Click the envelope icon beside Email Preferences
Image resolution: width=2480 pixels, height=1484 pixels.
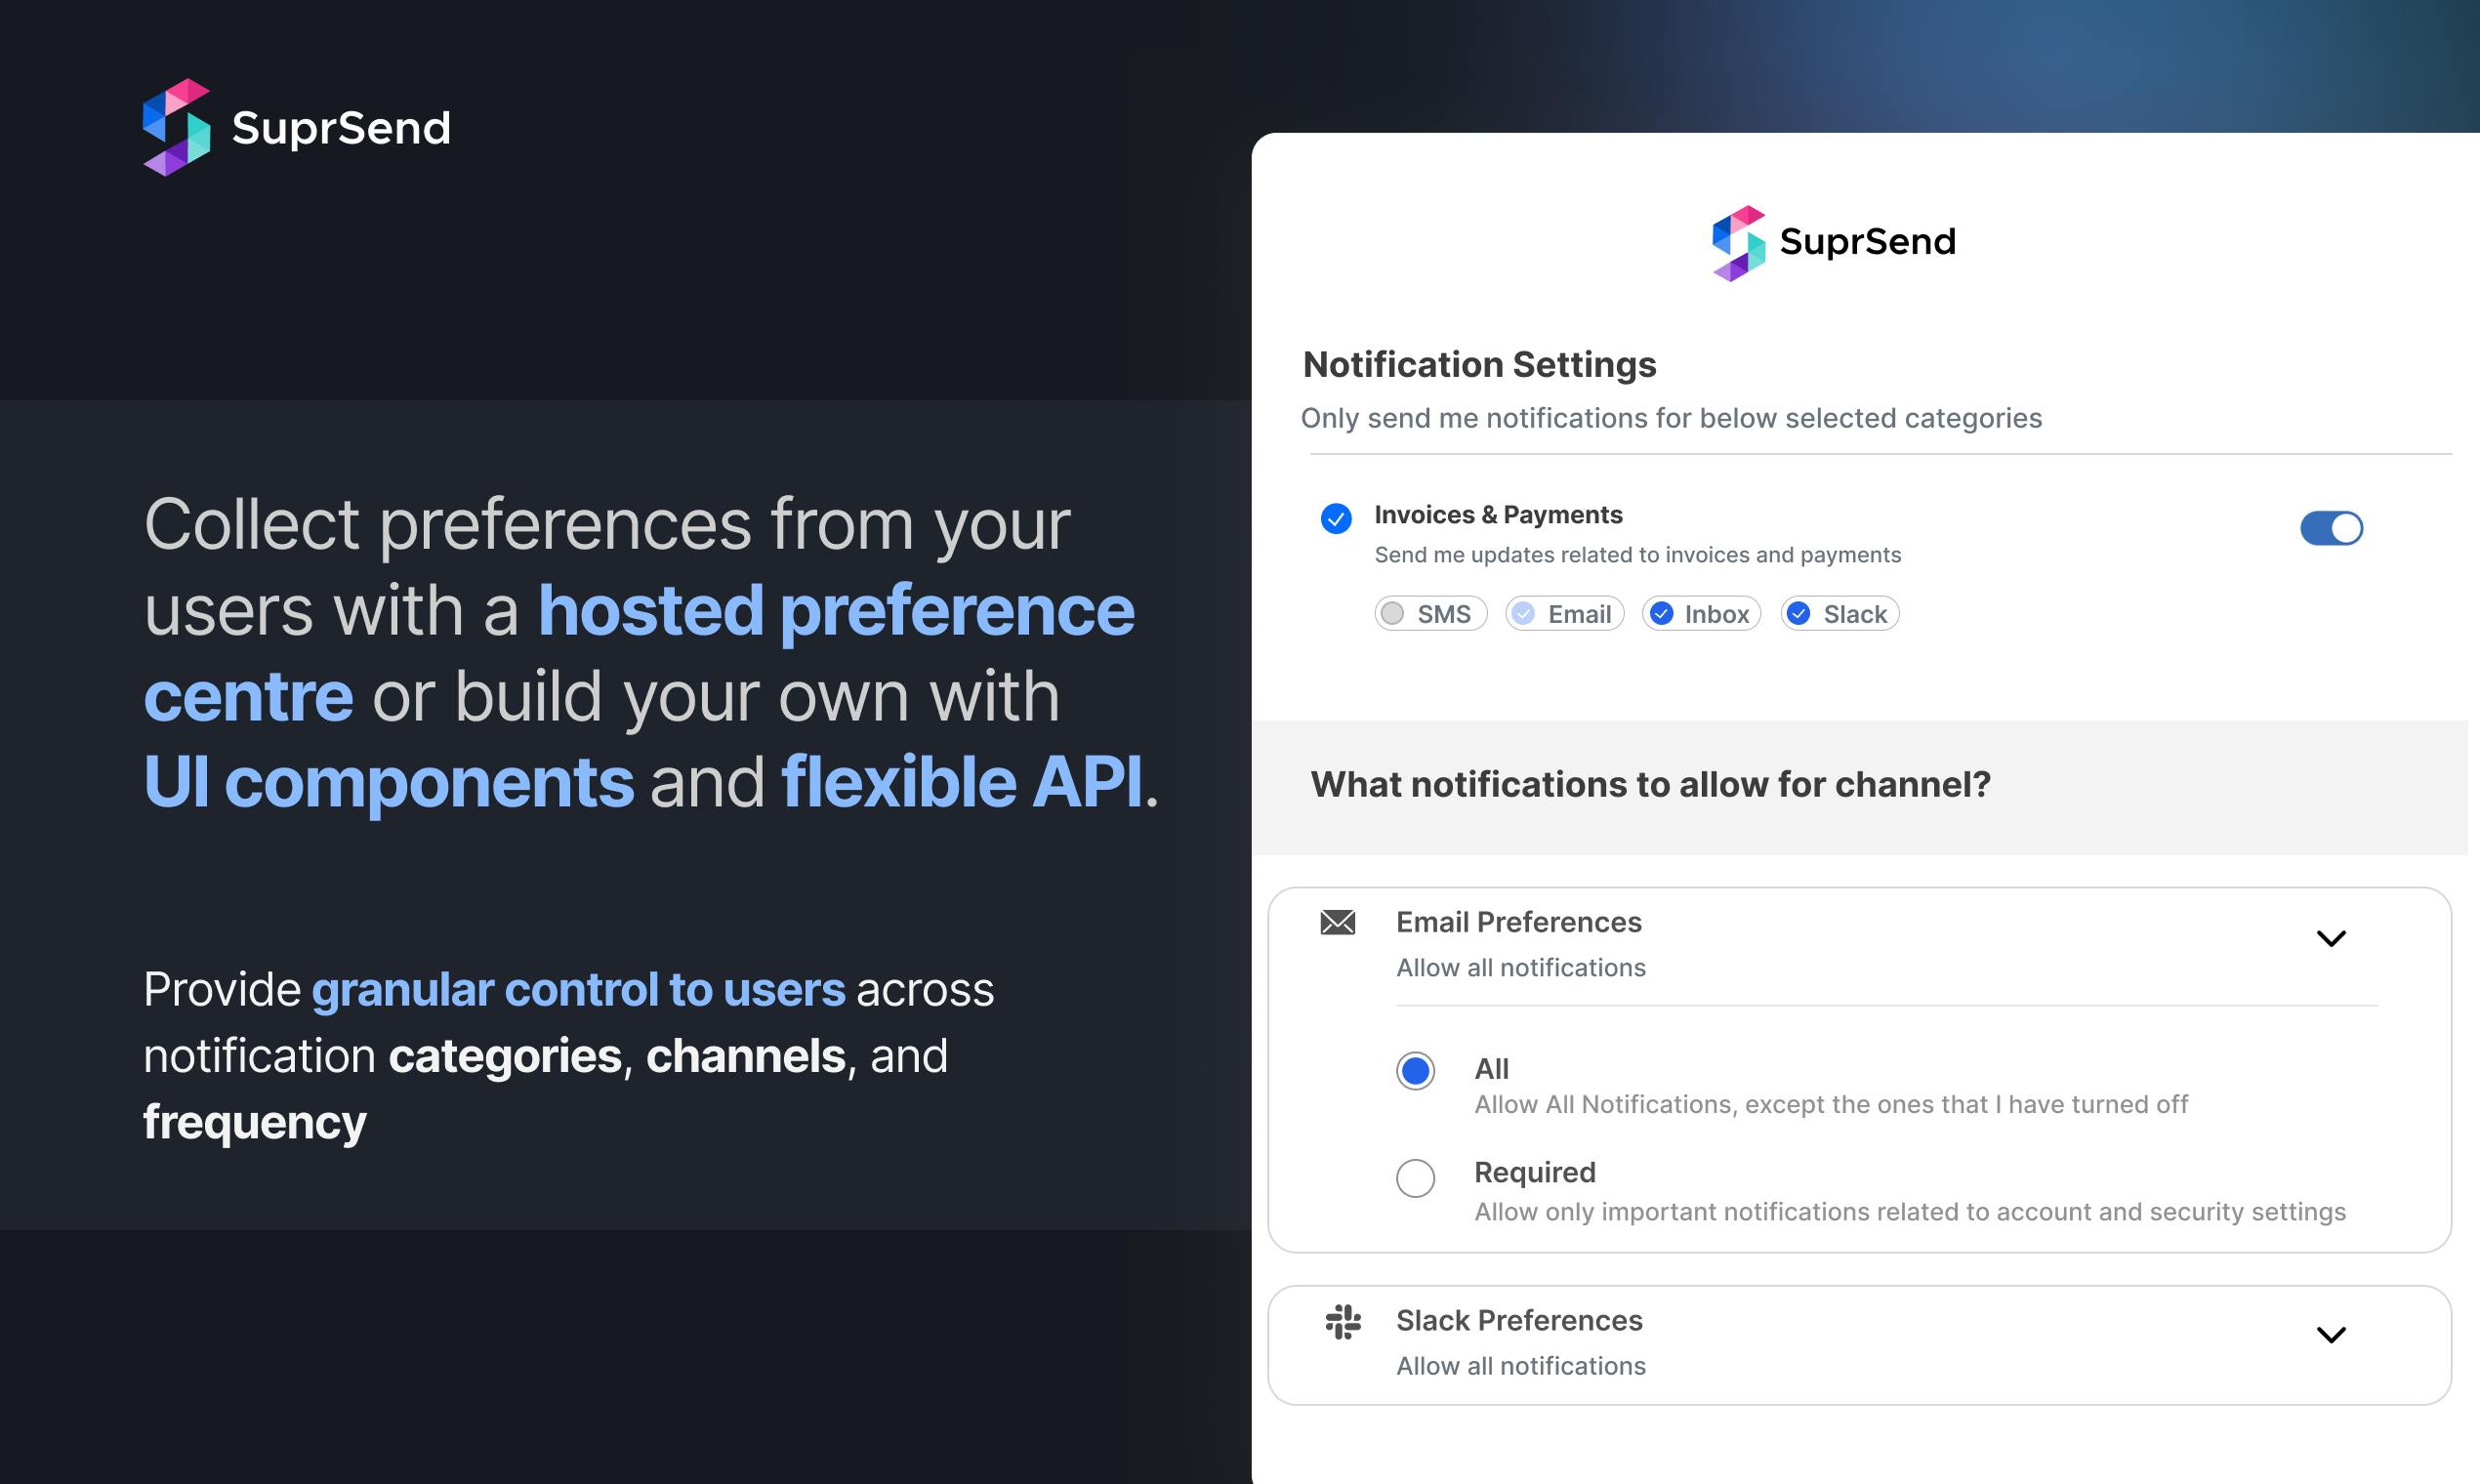[1337, 922]
